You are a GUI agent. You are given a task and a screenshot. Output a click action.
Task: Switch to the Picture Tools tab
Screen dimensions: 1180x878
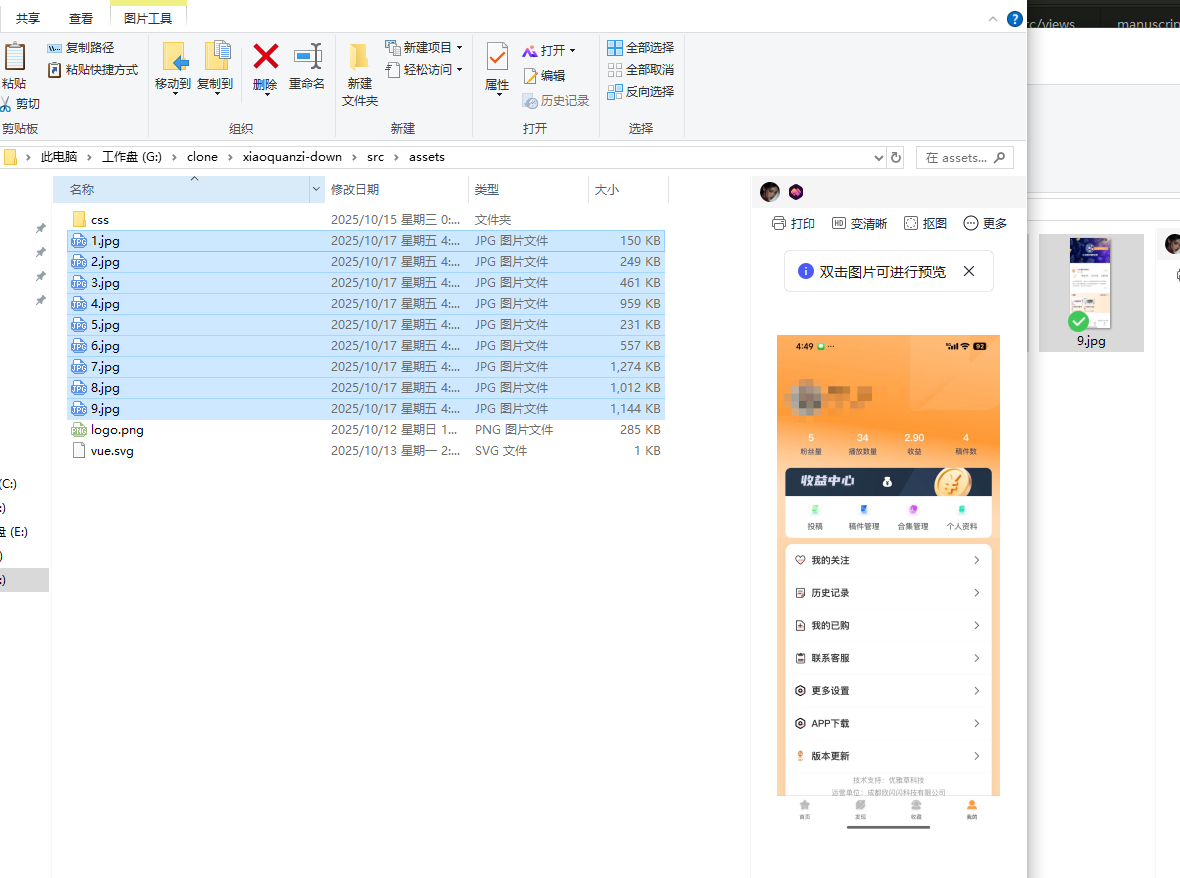(148, 18)
